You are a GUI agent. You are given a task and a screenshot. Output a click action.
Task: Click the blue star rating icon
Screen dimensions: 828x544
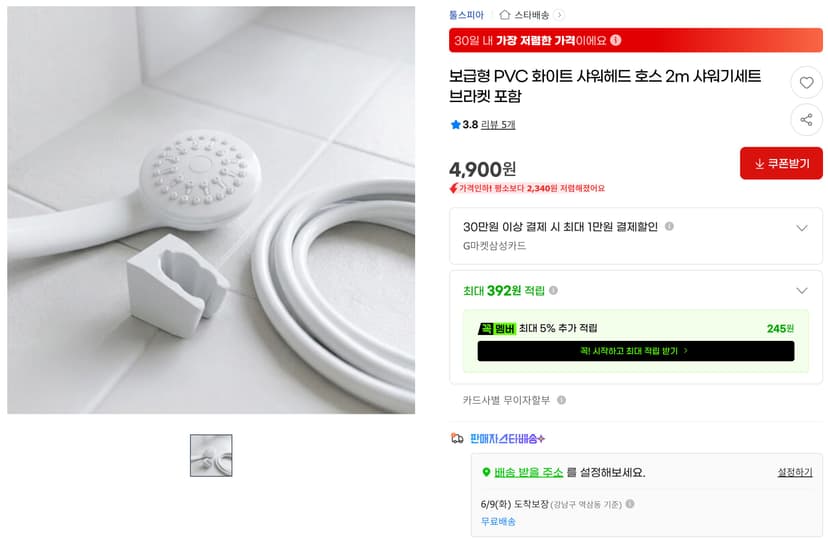[x=455, y=125]
